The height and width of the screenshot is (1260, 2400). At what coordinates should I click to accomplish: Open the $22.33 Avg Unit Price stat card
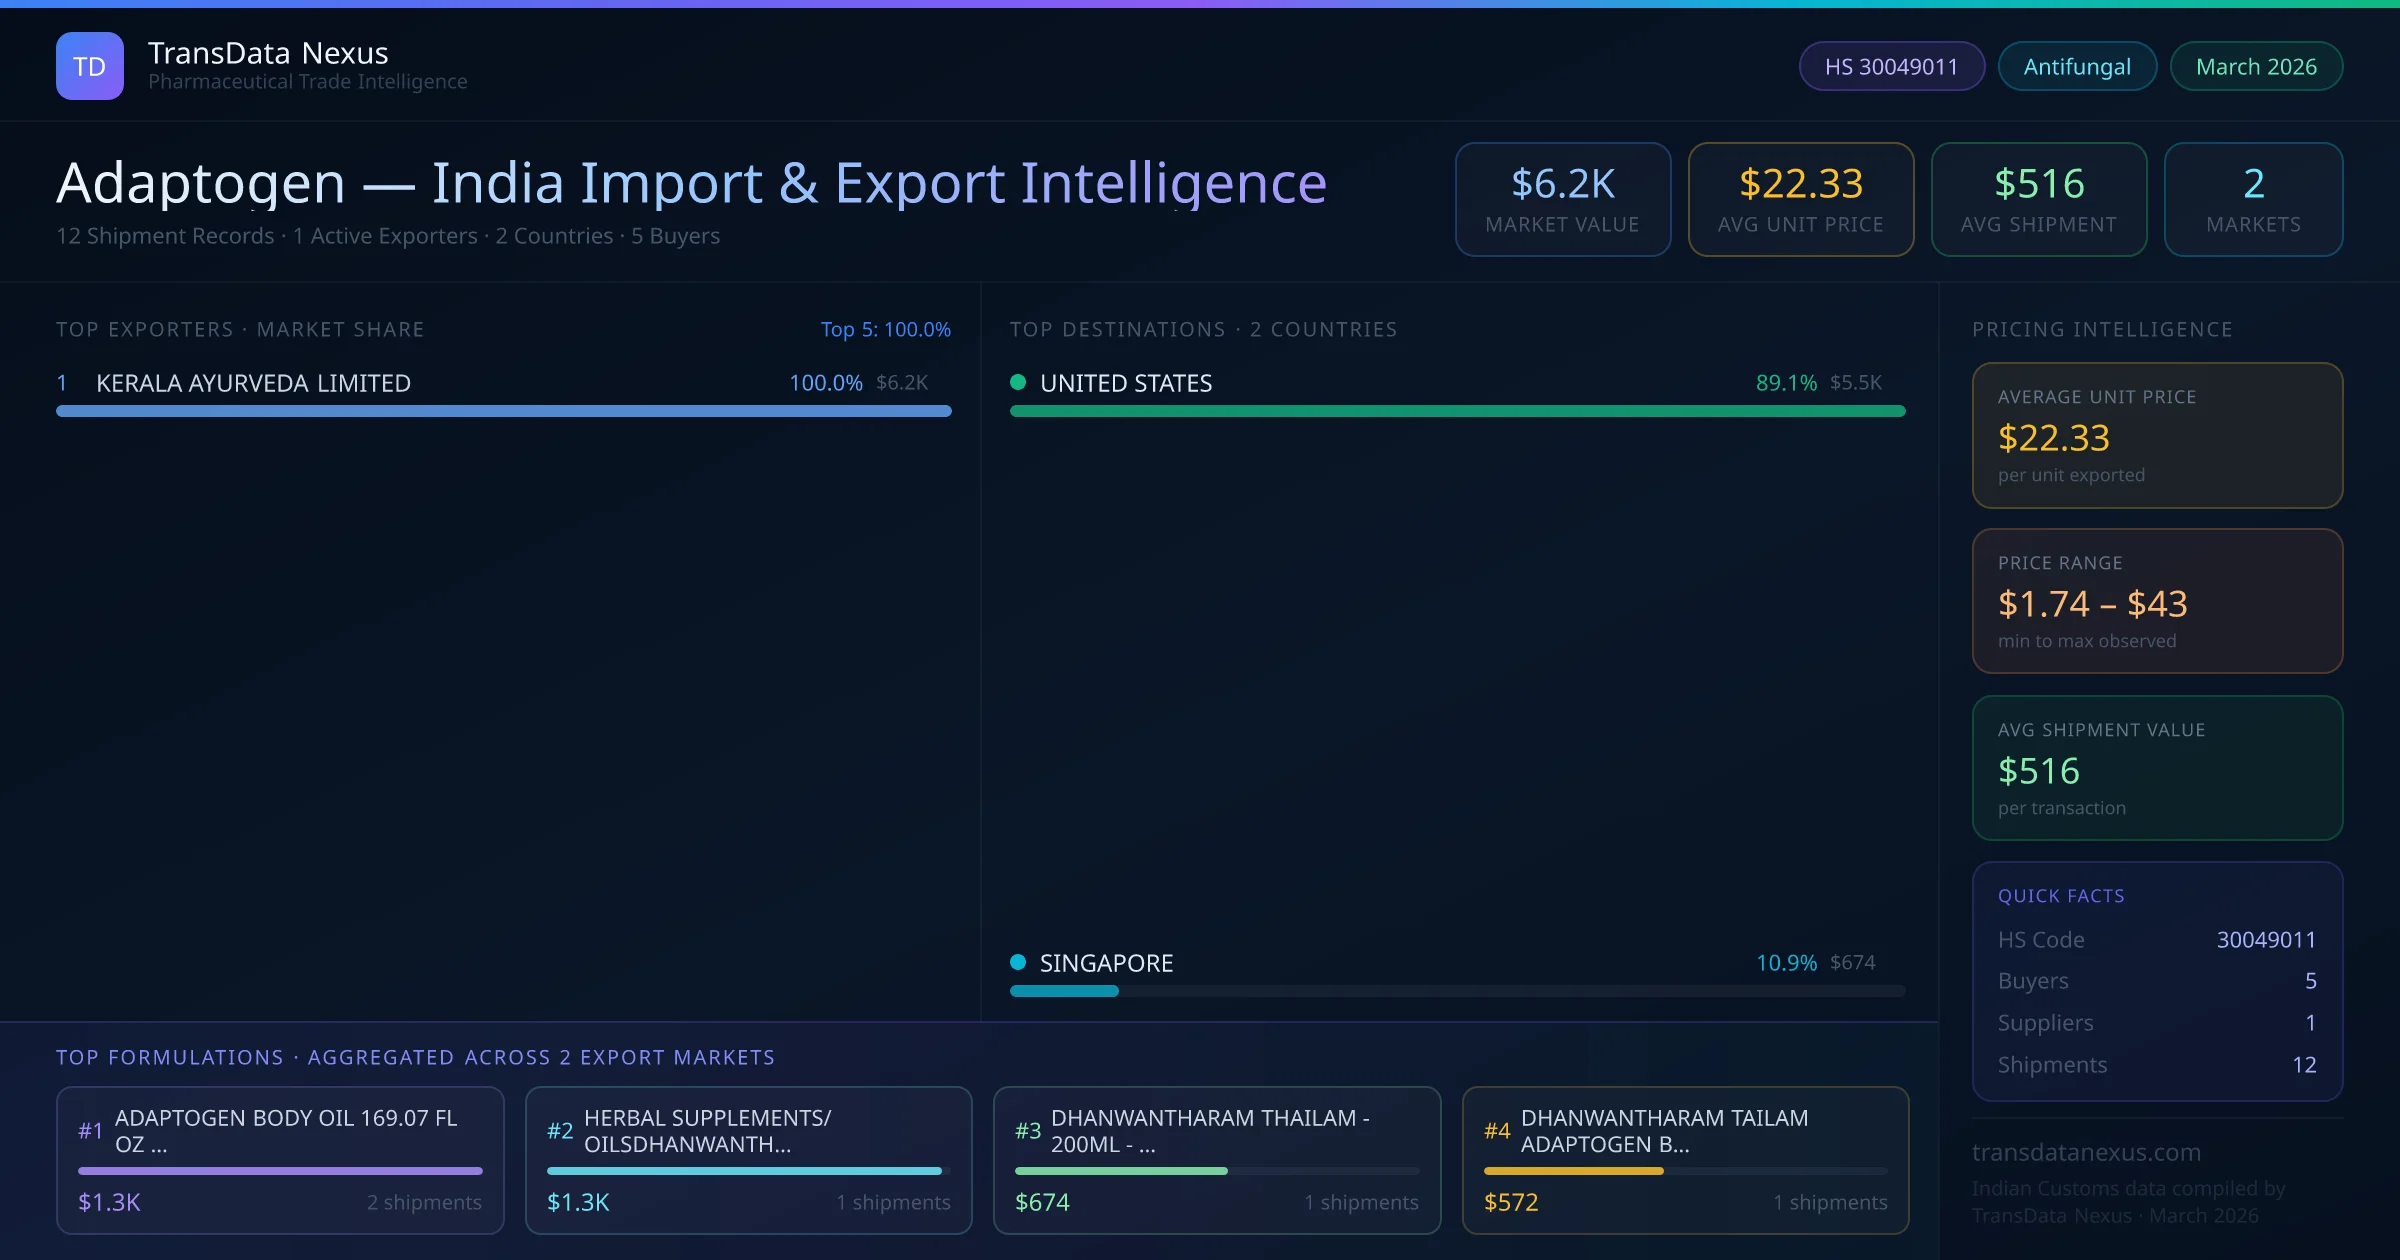pos(1800,199)
